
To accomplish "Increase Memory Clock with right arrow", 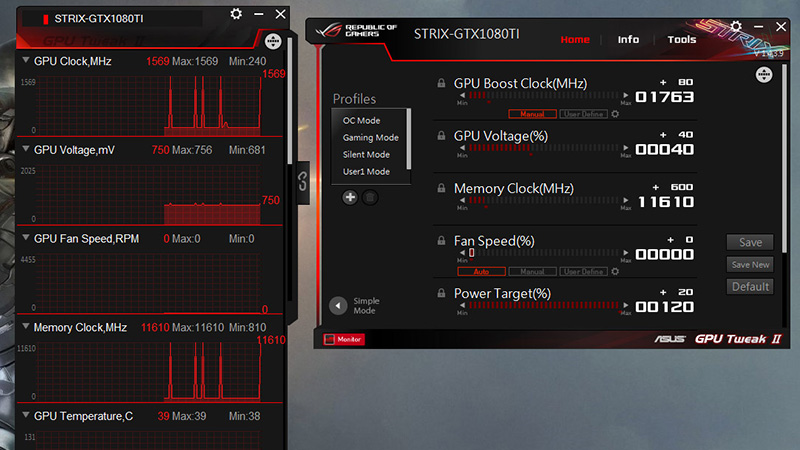I will (x=626, y=201).
